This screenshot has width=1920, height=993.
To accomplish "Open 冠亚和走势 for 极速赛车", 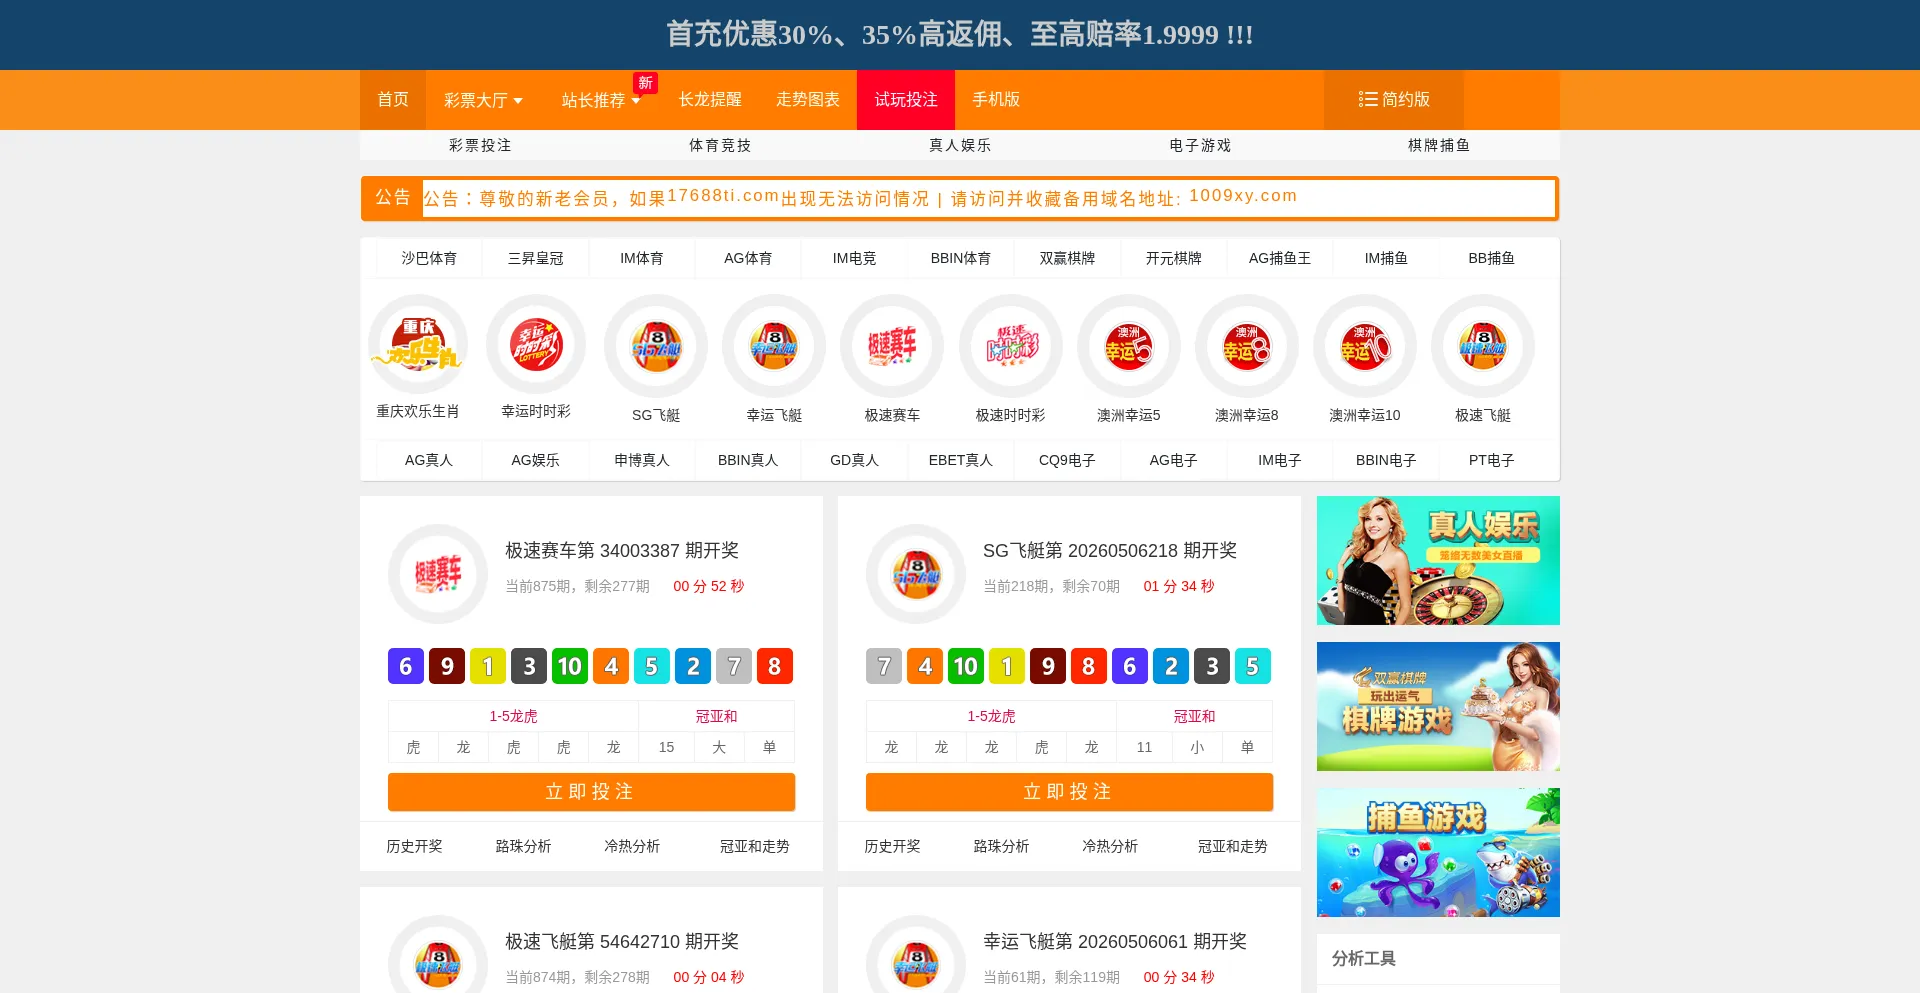I will (x=755, y=846).
